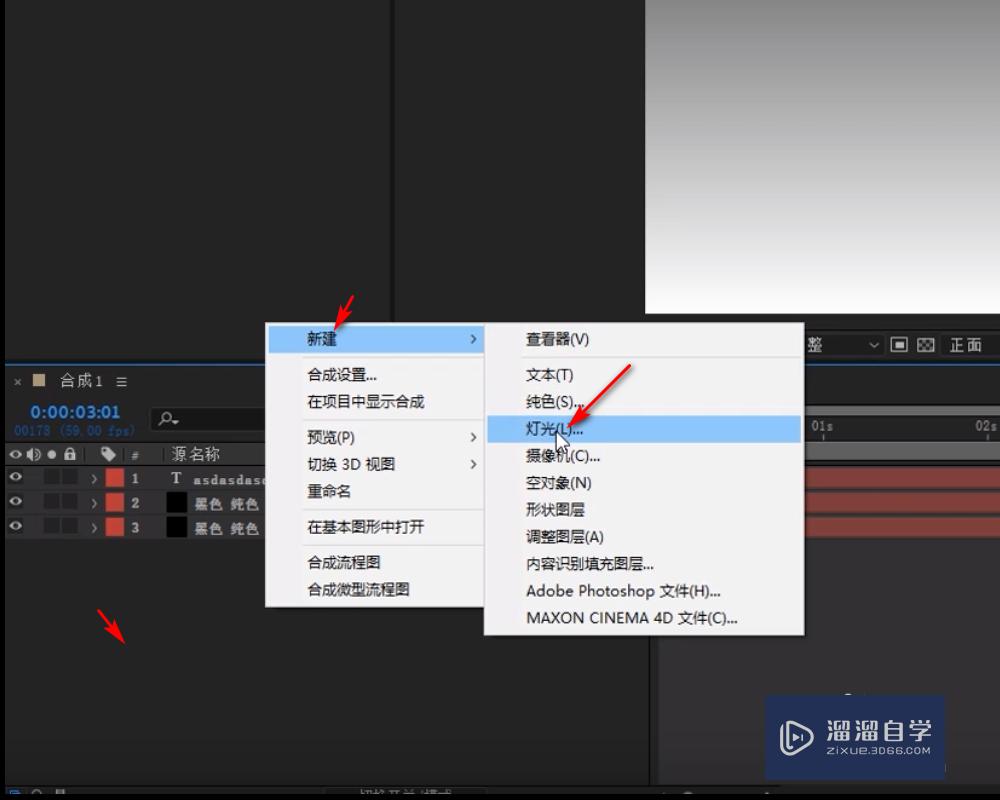Expand the 预览(P) submenu arrow
The width and height of the screenshot is (1000, 800).
(473, 437)
